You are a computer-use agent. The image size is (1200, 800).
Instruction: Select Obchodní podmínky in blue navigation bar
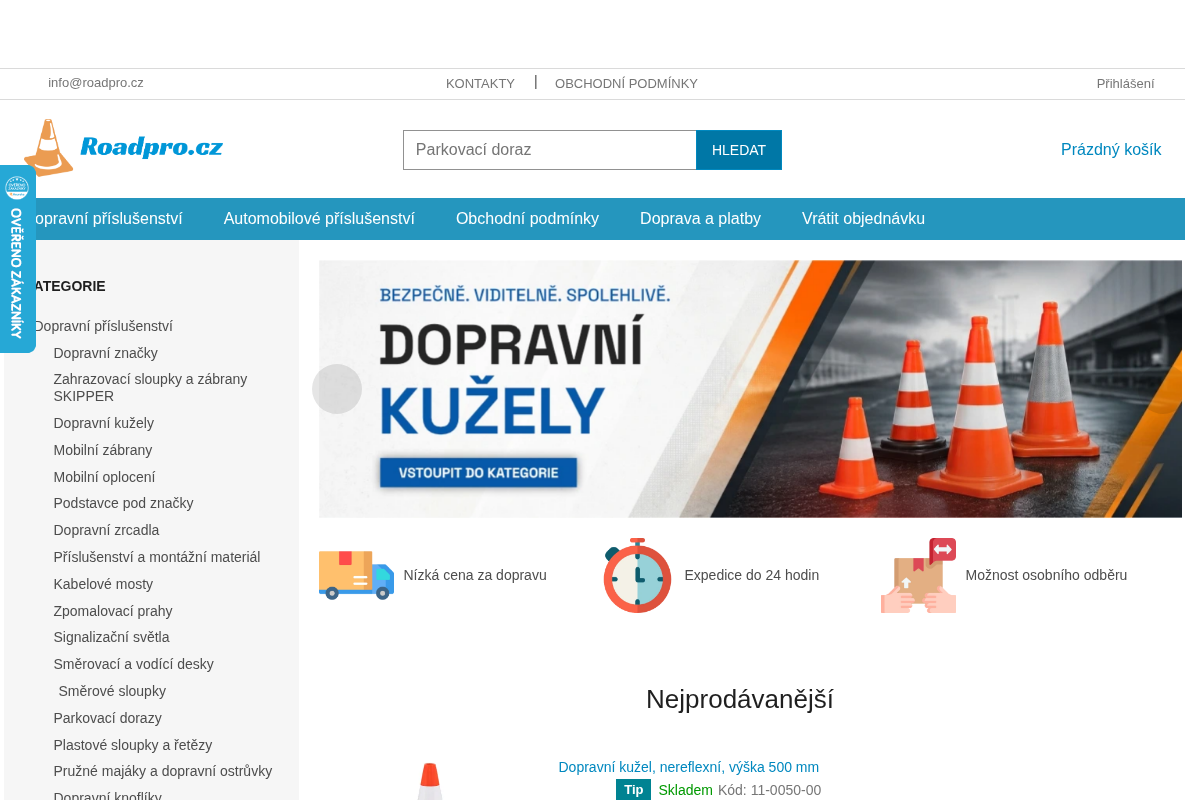(527, 219)
